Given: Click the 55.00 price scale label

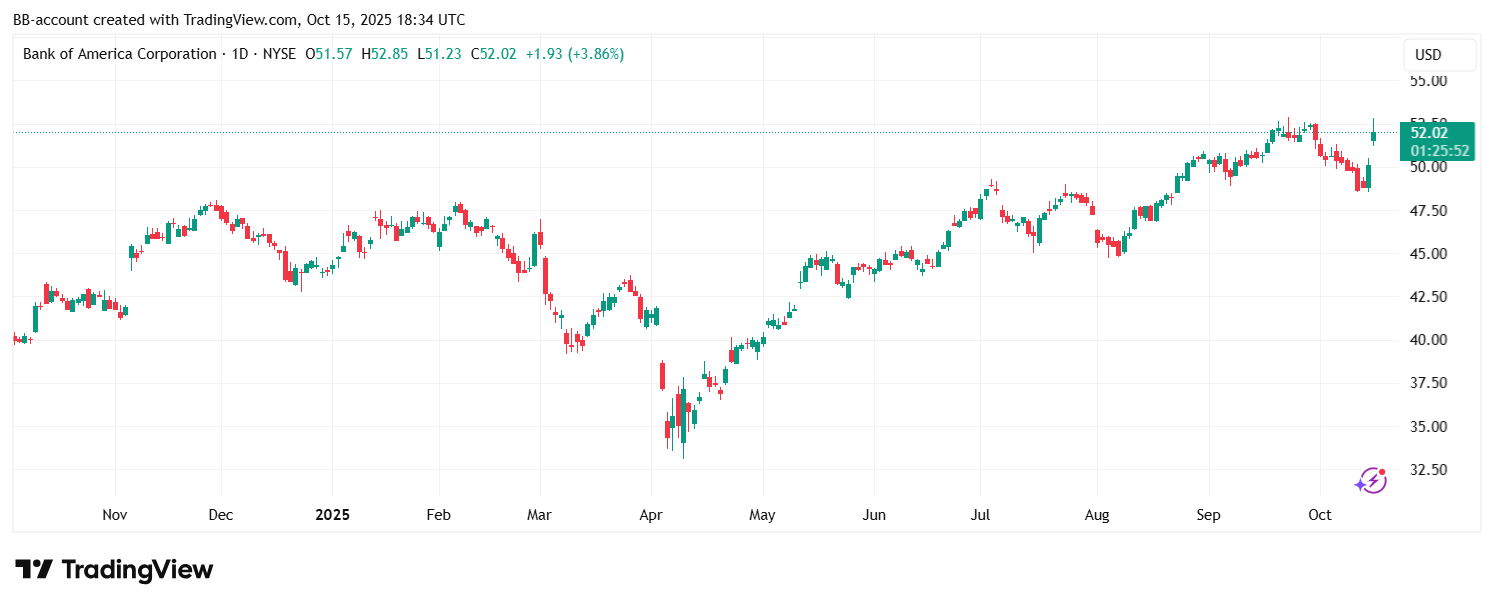Looking at the screenshot, I should coord(1428,81).
